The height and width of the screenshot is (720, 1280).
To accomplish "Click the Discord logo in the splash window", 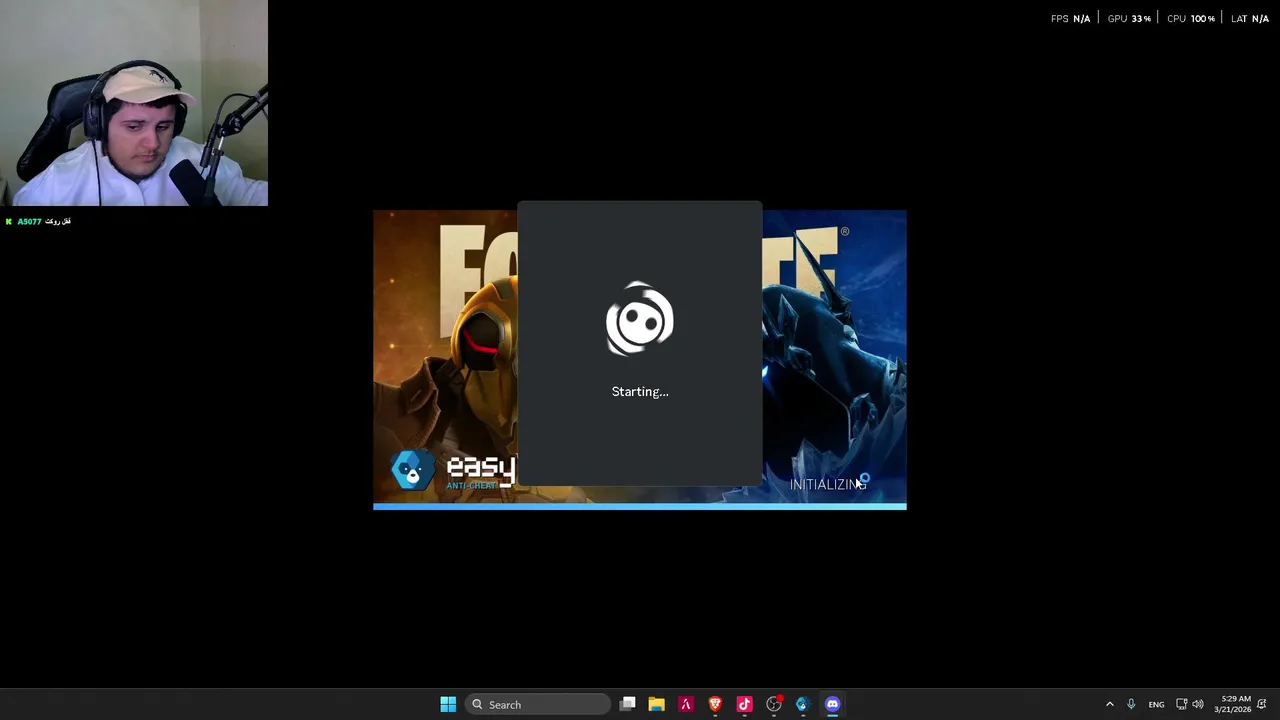I will point(640,320).
